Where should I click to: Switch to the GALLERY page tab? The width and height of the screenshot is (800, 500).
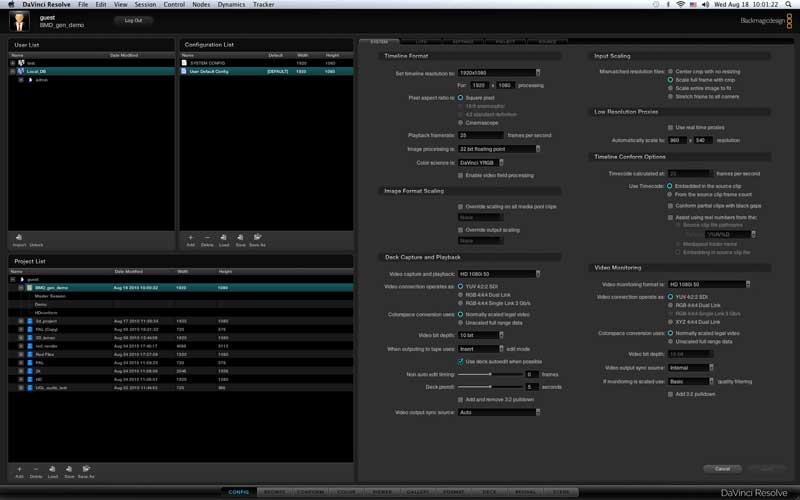[x=417, y=492]
